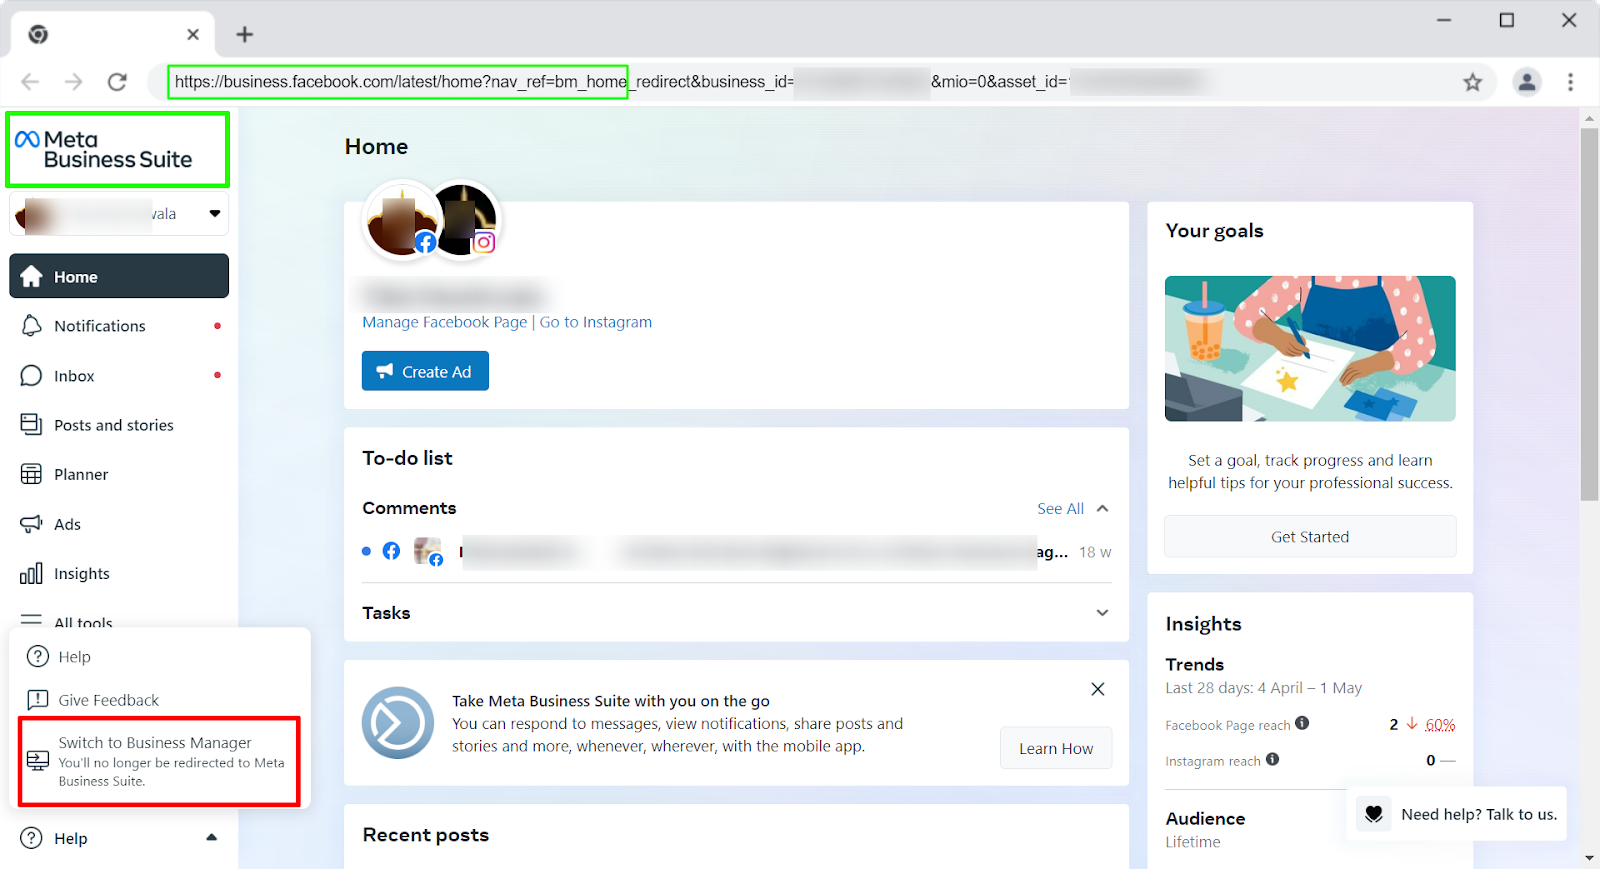Collapse the Comments section chevron

(x=1102, y=508)
